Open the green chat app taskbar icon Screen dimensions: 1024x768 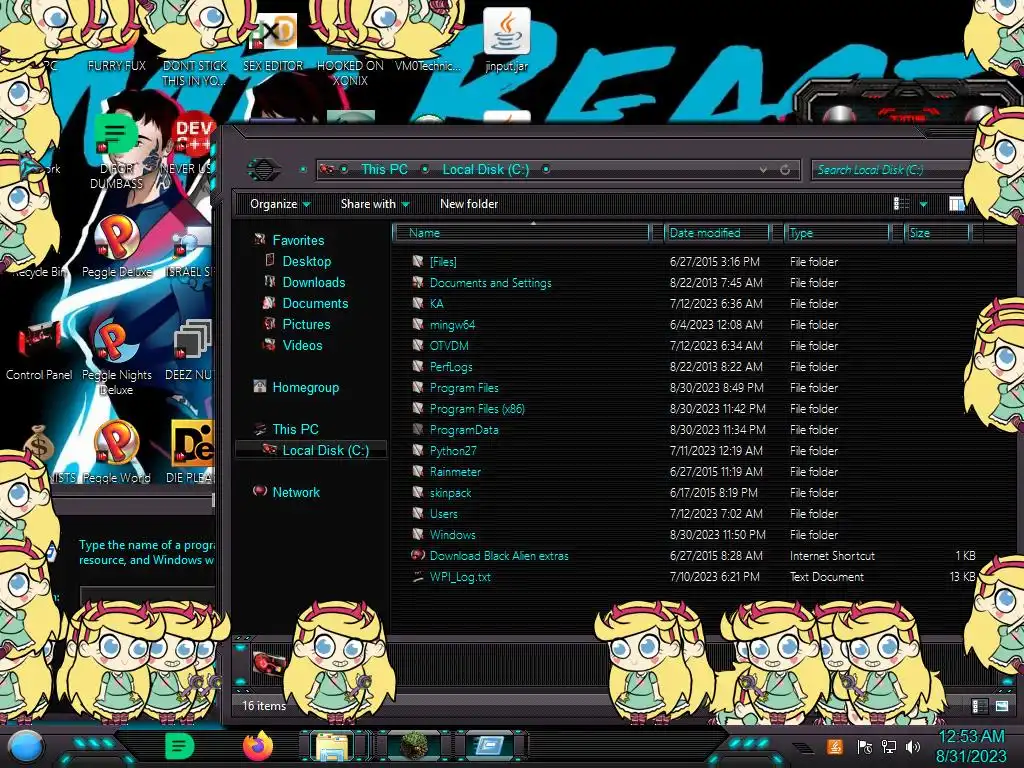(x=180, y=746)
